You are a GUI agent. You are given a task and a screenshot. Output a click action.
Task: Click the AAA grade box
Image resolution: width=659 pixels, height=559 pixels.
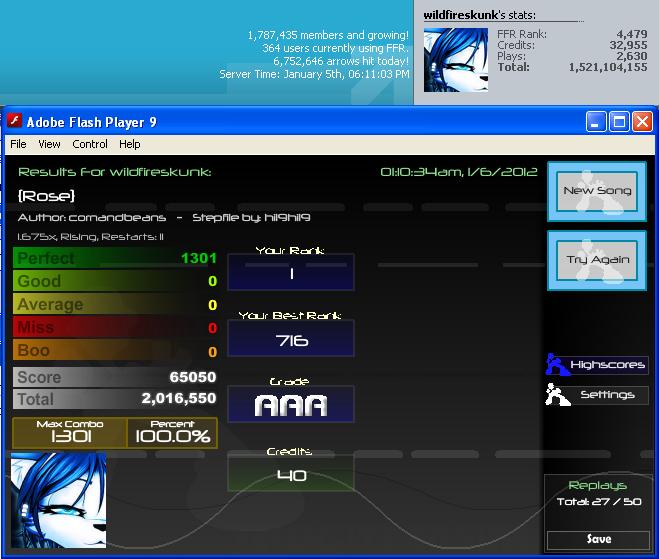pyautogui.click(x=291, y=404)
